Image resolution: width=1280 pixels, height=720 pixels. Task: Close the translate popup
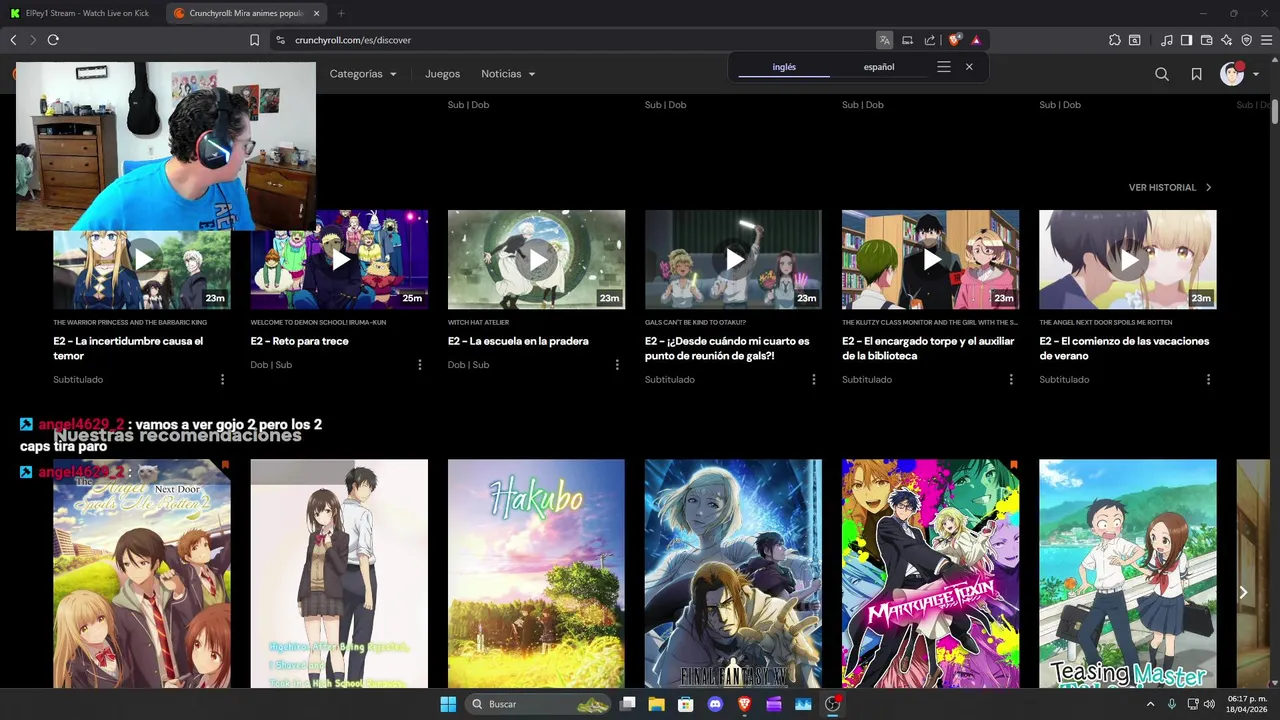pyautogui.click(x=969, y=67)
